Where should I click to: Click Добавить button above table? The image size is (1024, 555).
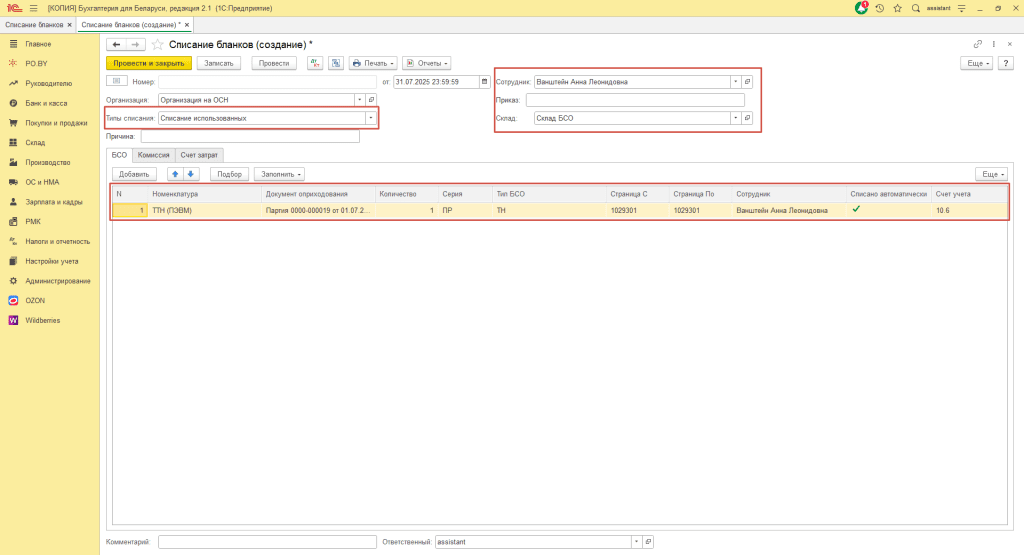tap(134, 174)
